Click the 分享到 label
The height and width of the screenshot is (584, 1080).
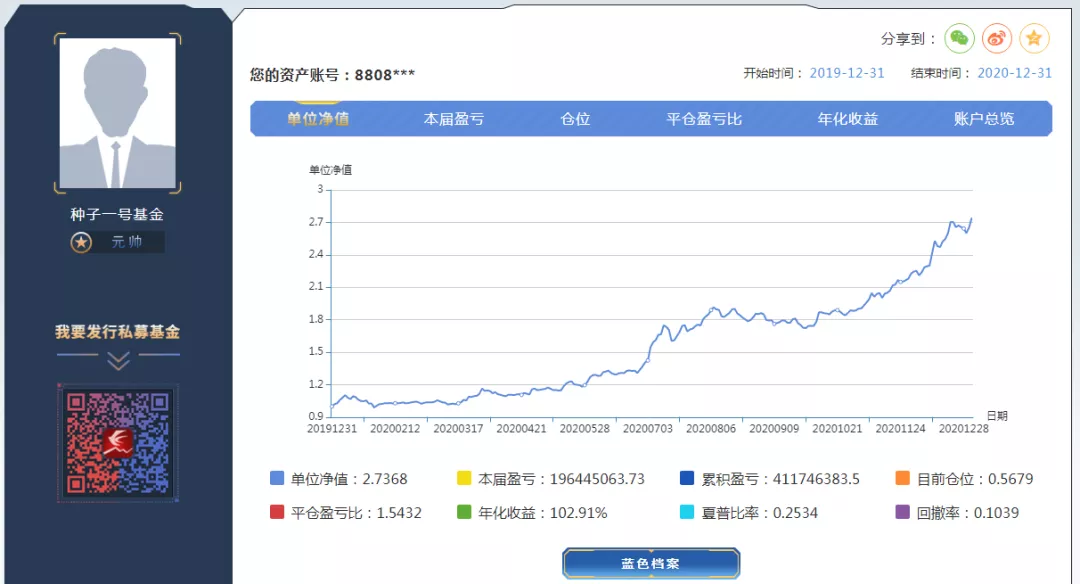(x=908, y=39)
